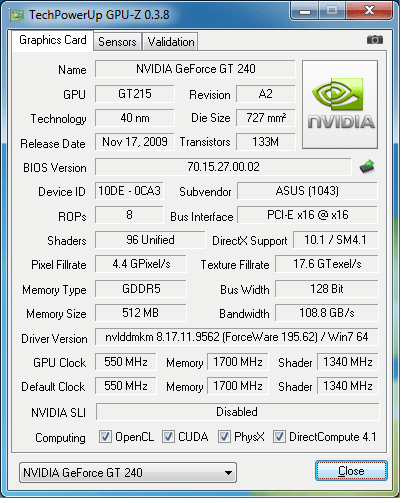The image size is (401, 503).
Task: Click the ROPs value 8
Action: [129, 215]
